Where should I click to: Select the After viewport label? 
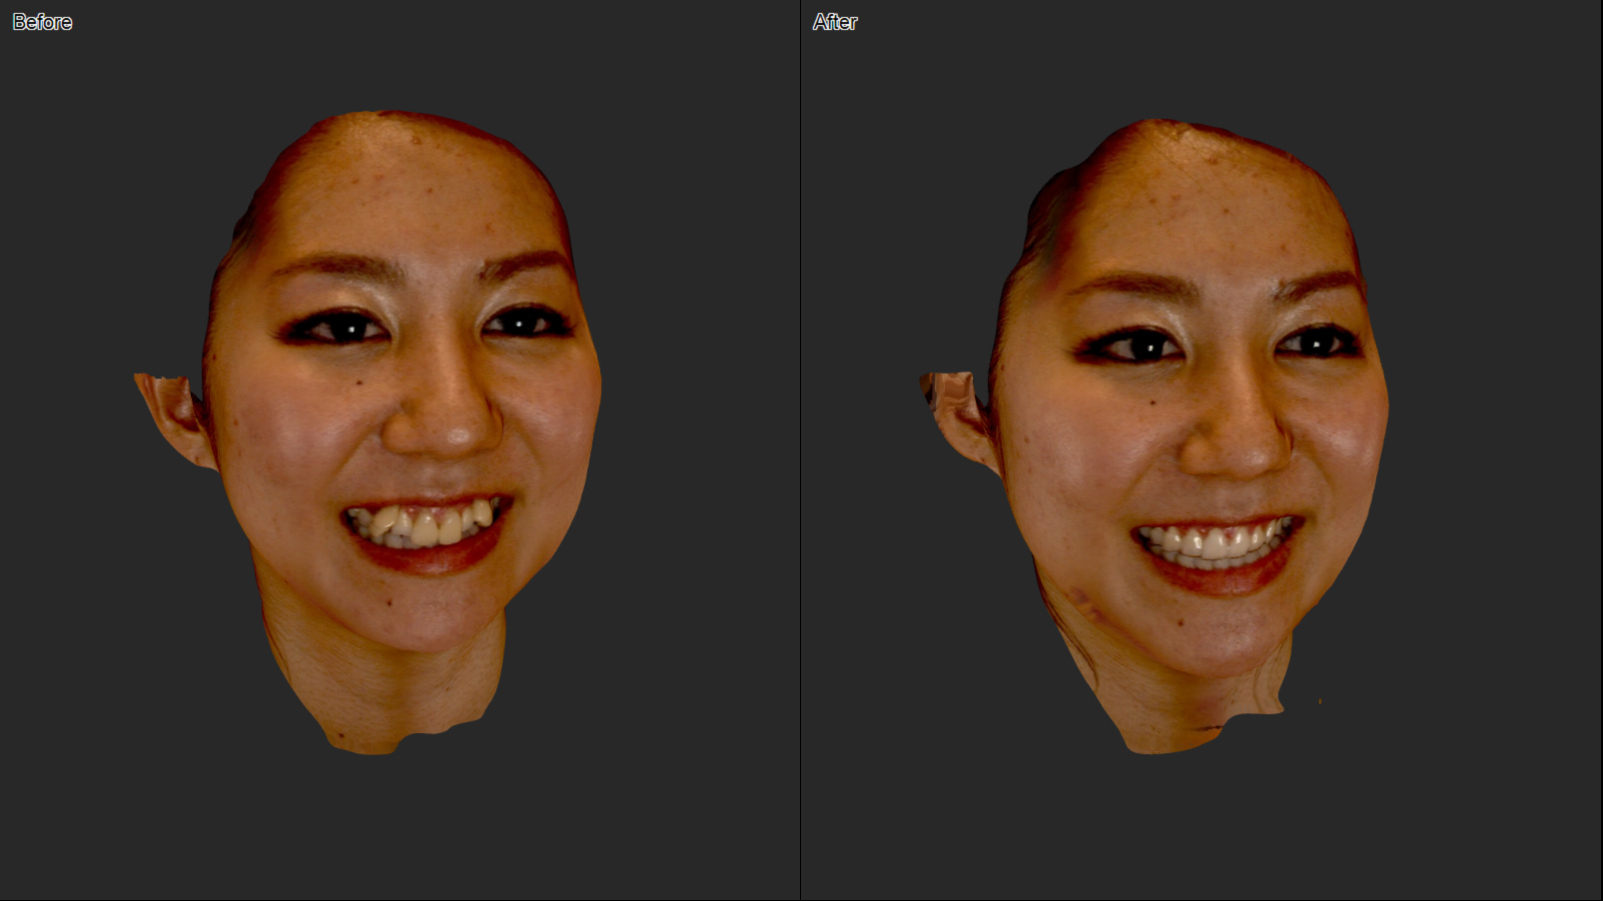[835, 22]
